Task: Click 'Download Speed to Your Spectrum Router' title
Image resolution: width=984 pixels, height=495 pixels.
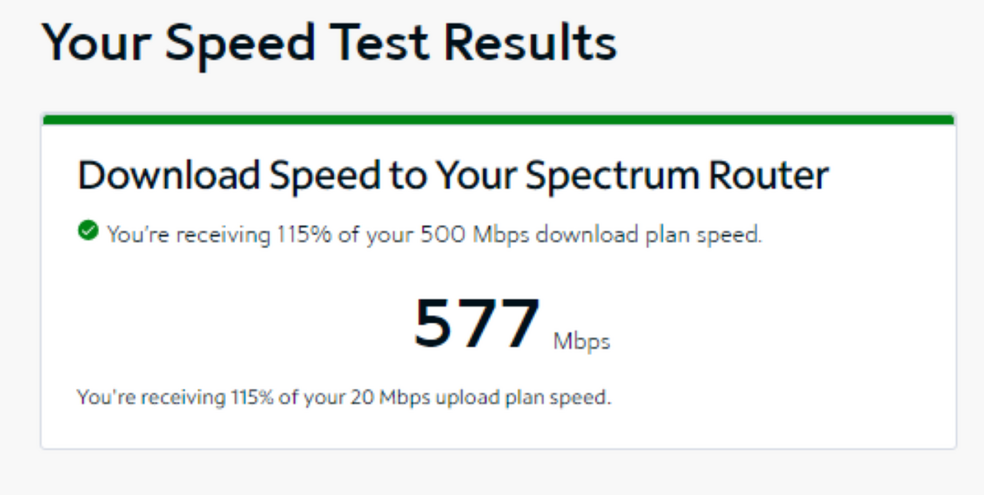Action: (x=453, y=175)
